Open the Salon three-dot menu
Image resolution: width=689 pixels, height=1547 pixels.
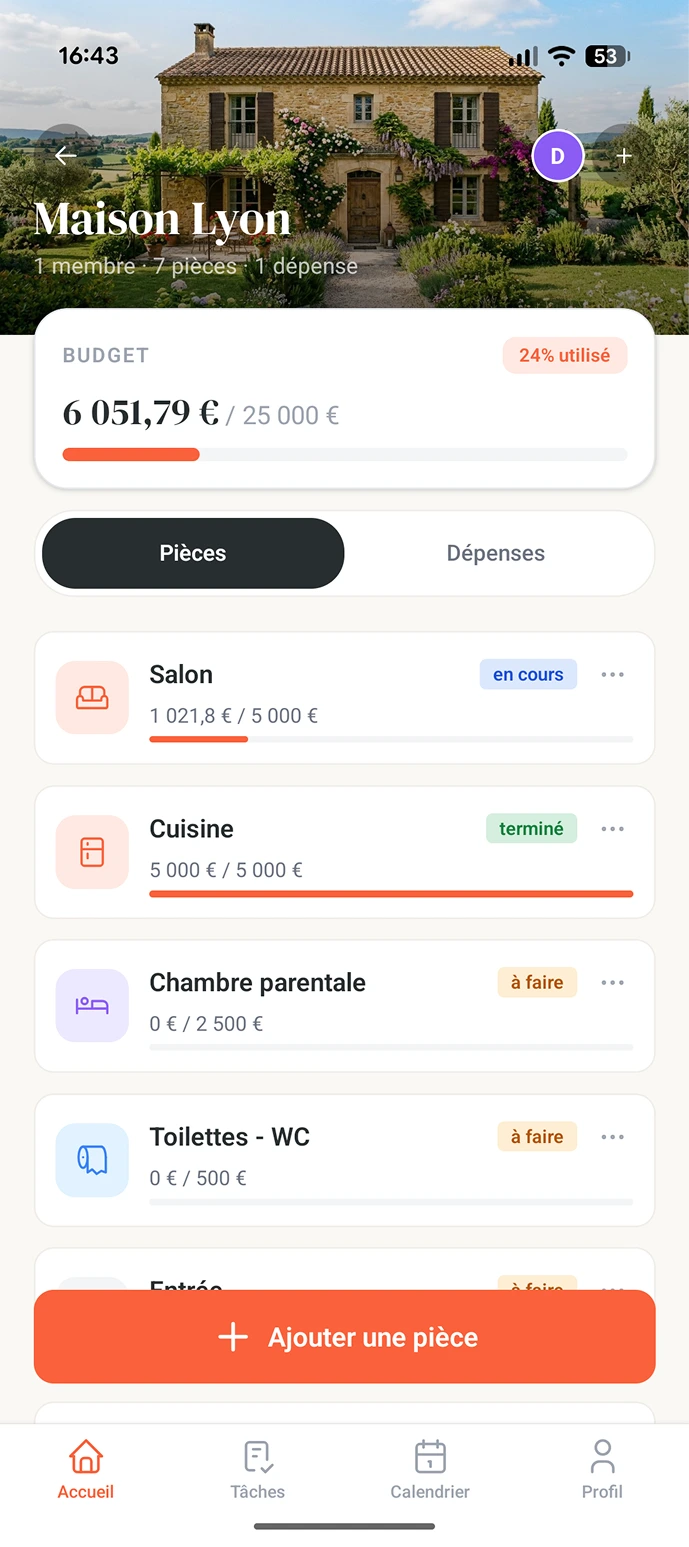[613, 675]
